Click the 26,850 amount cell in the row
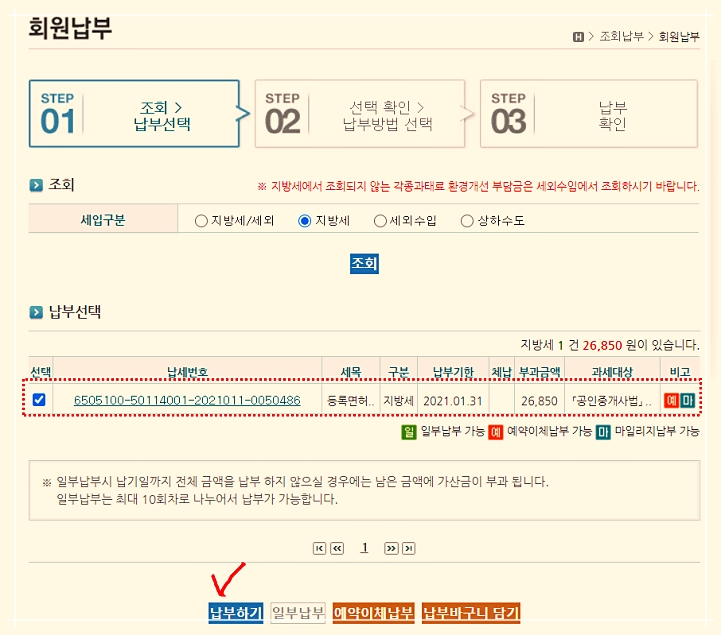Viewport: 721px width, 635px height. point(539,401)
